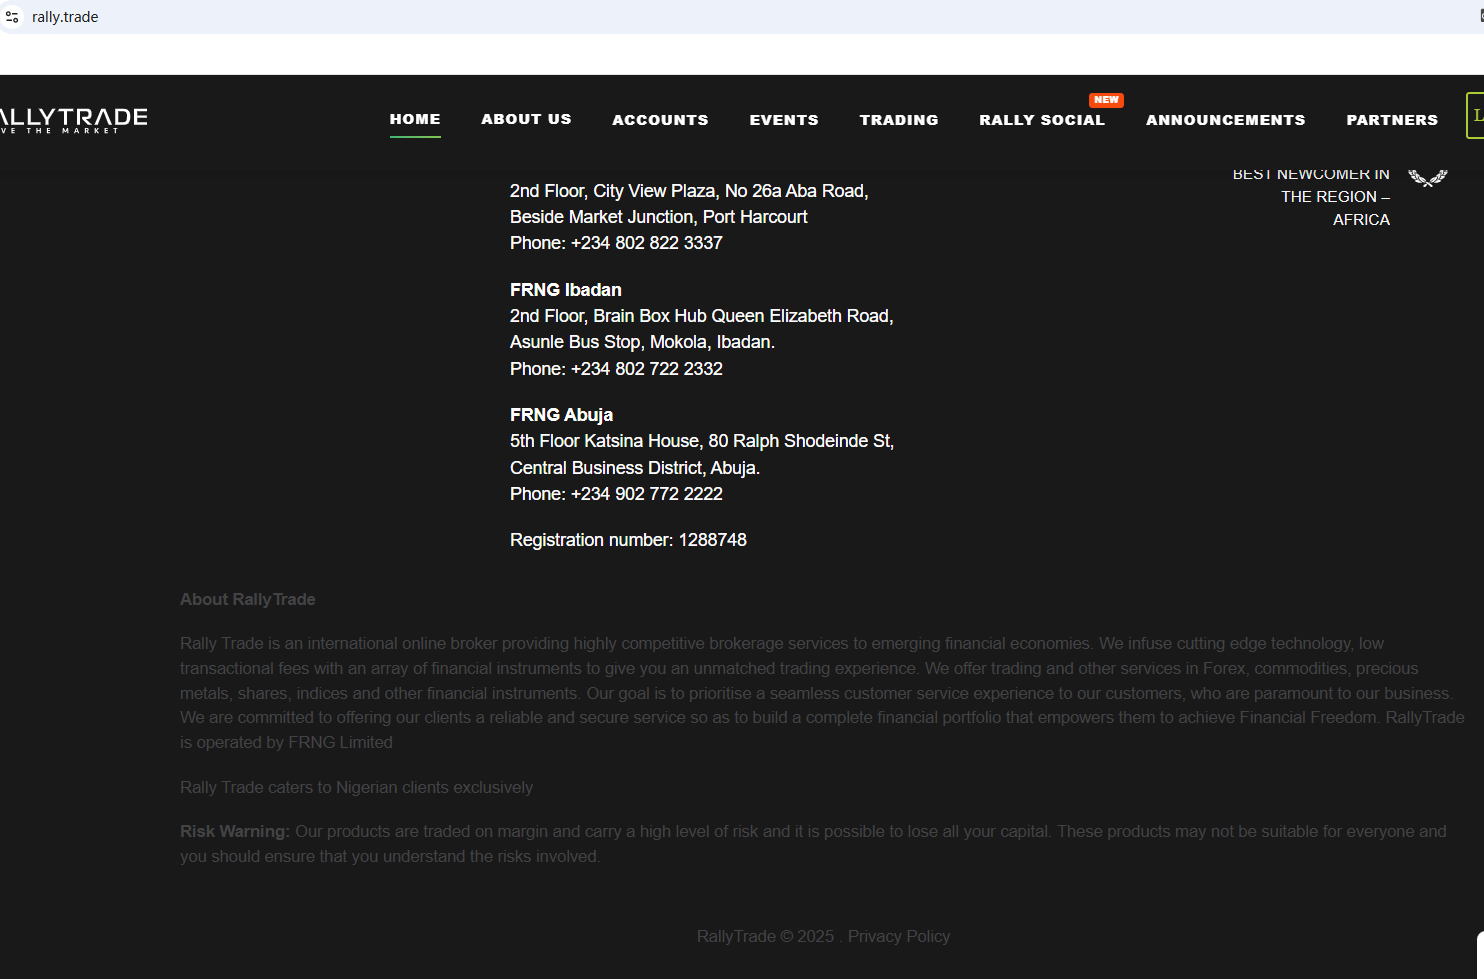Click the Asunle Bus Stop, Mokola, Ibadan line

coord(642,342)
